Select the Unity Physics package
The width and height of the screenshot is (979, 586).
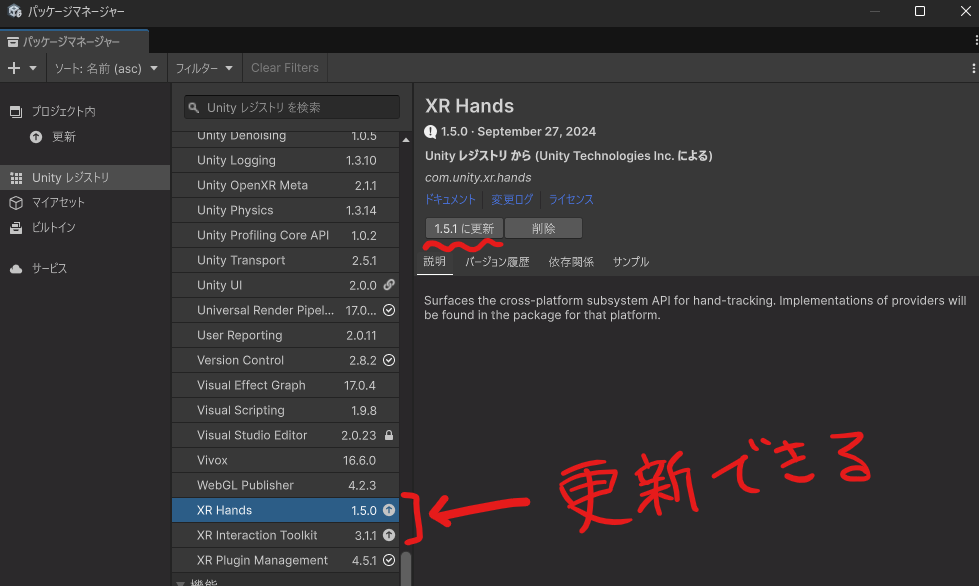(285, 210)
